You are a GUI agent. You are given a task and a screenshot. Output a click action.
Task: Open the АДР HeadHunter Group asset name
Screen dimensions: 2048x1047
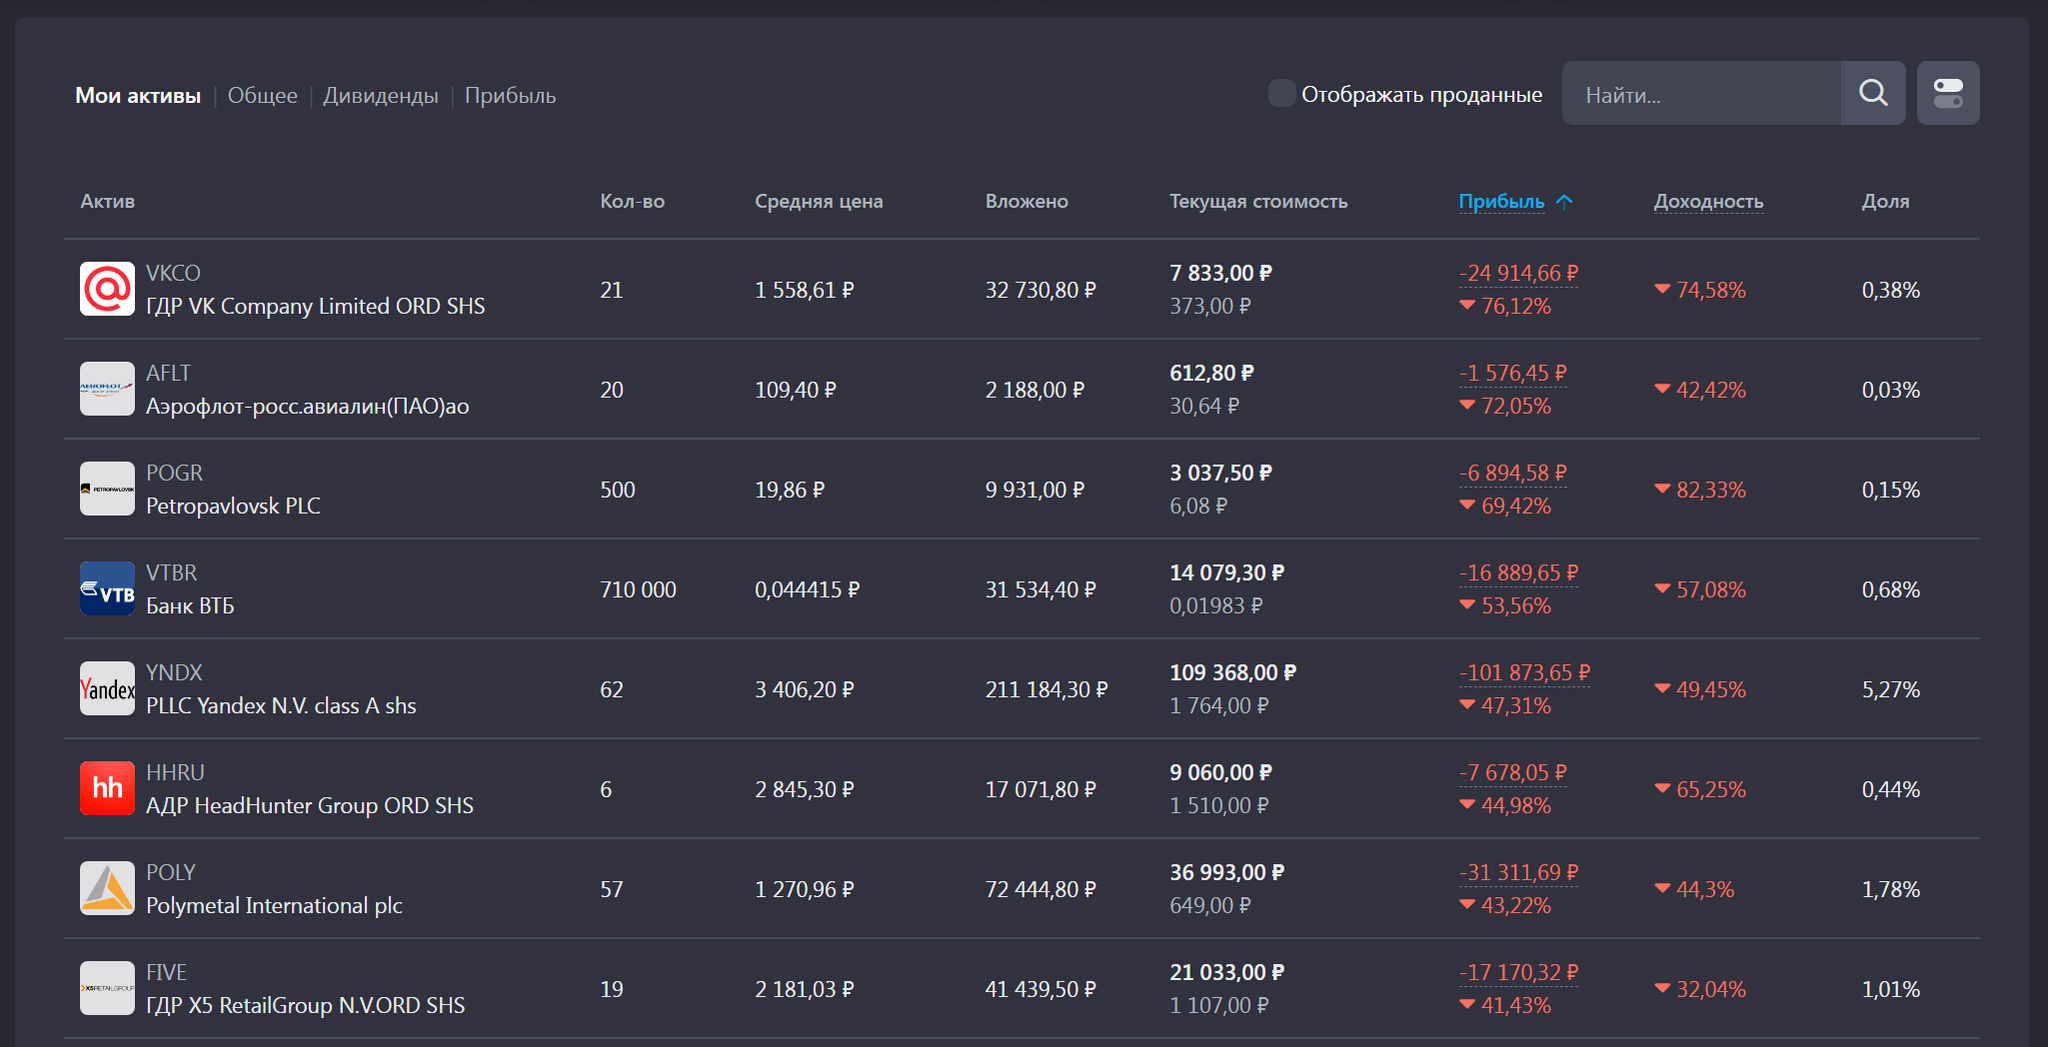tap(310, 806)
